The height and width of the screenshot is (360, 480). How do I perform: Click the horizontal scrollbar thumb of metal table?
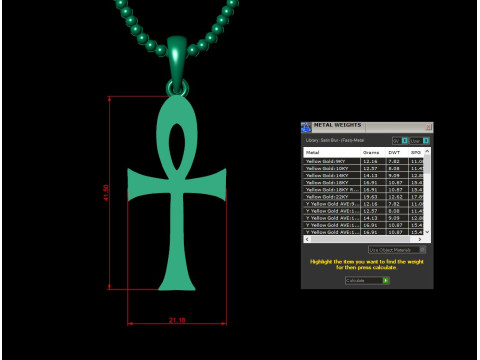point(360,239)
